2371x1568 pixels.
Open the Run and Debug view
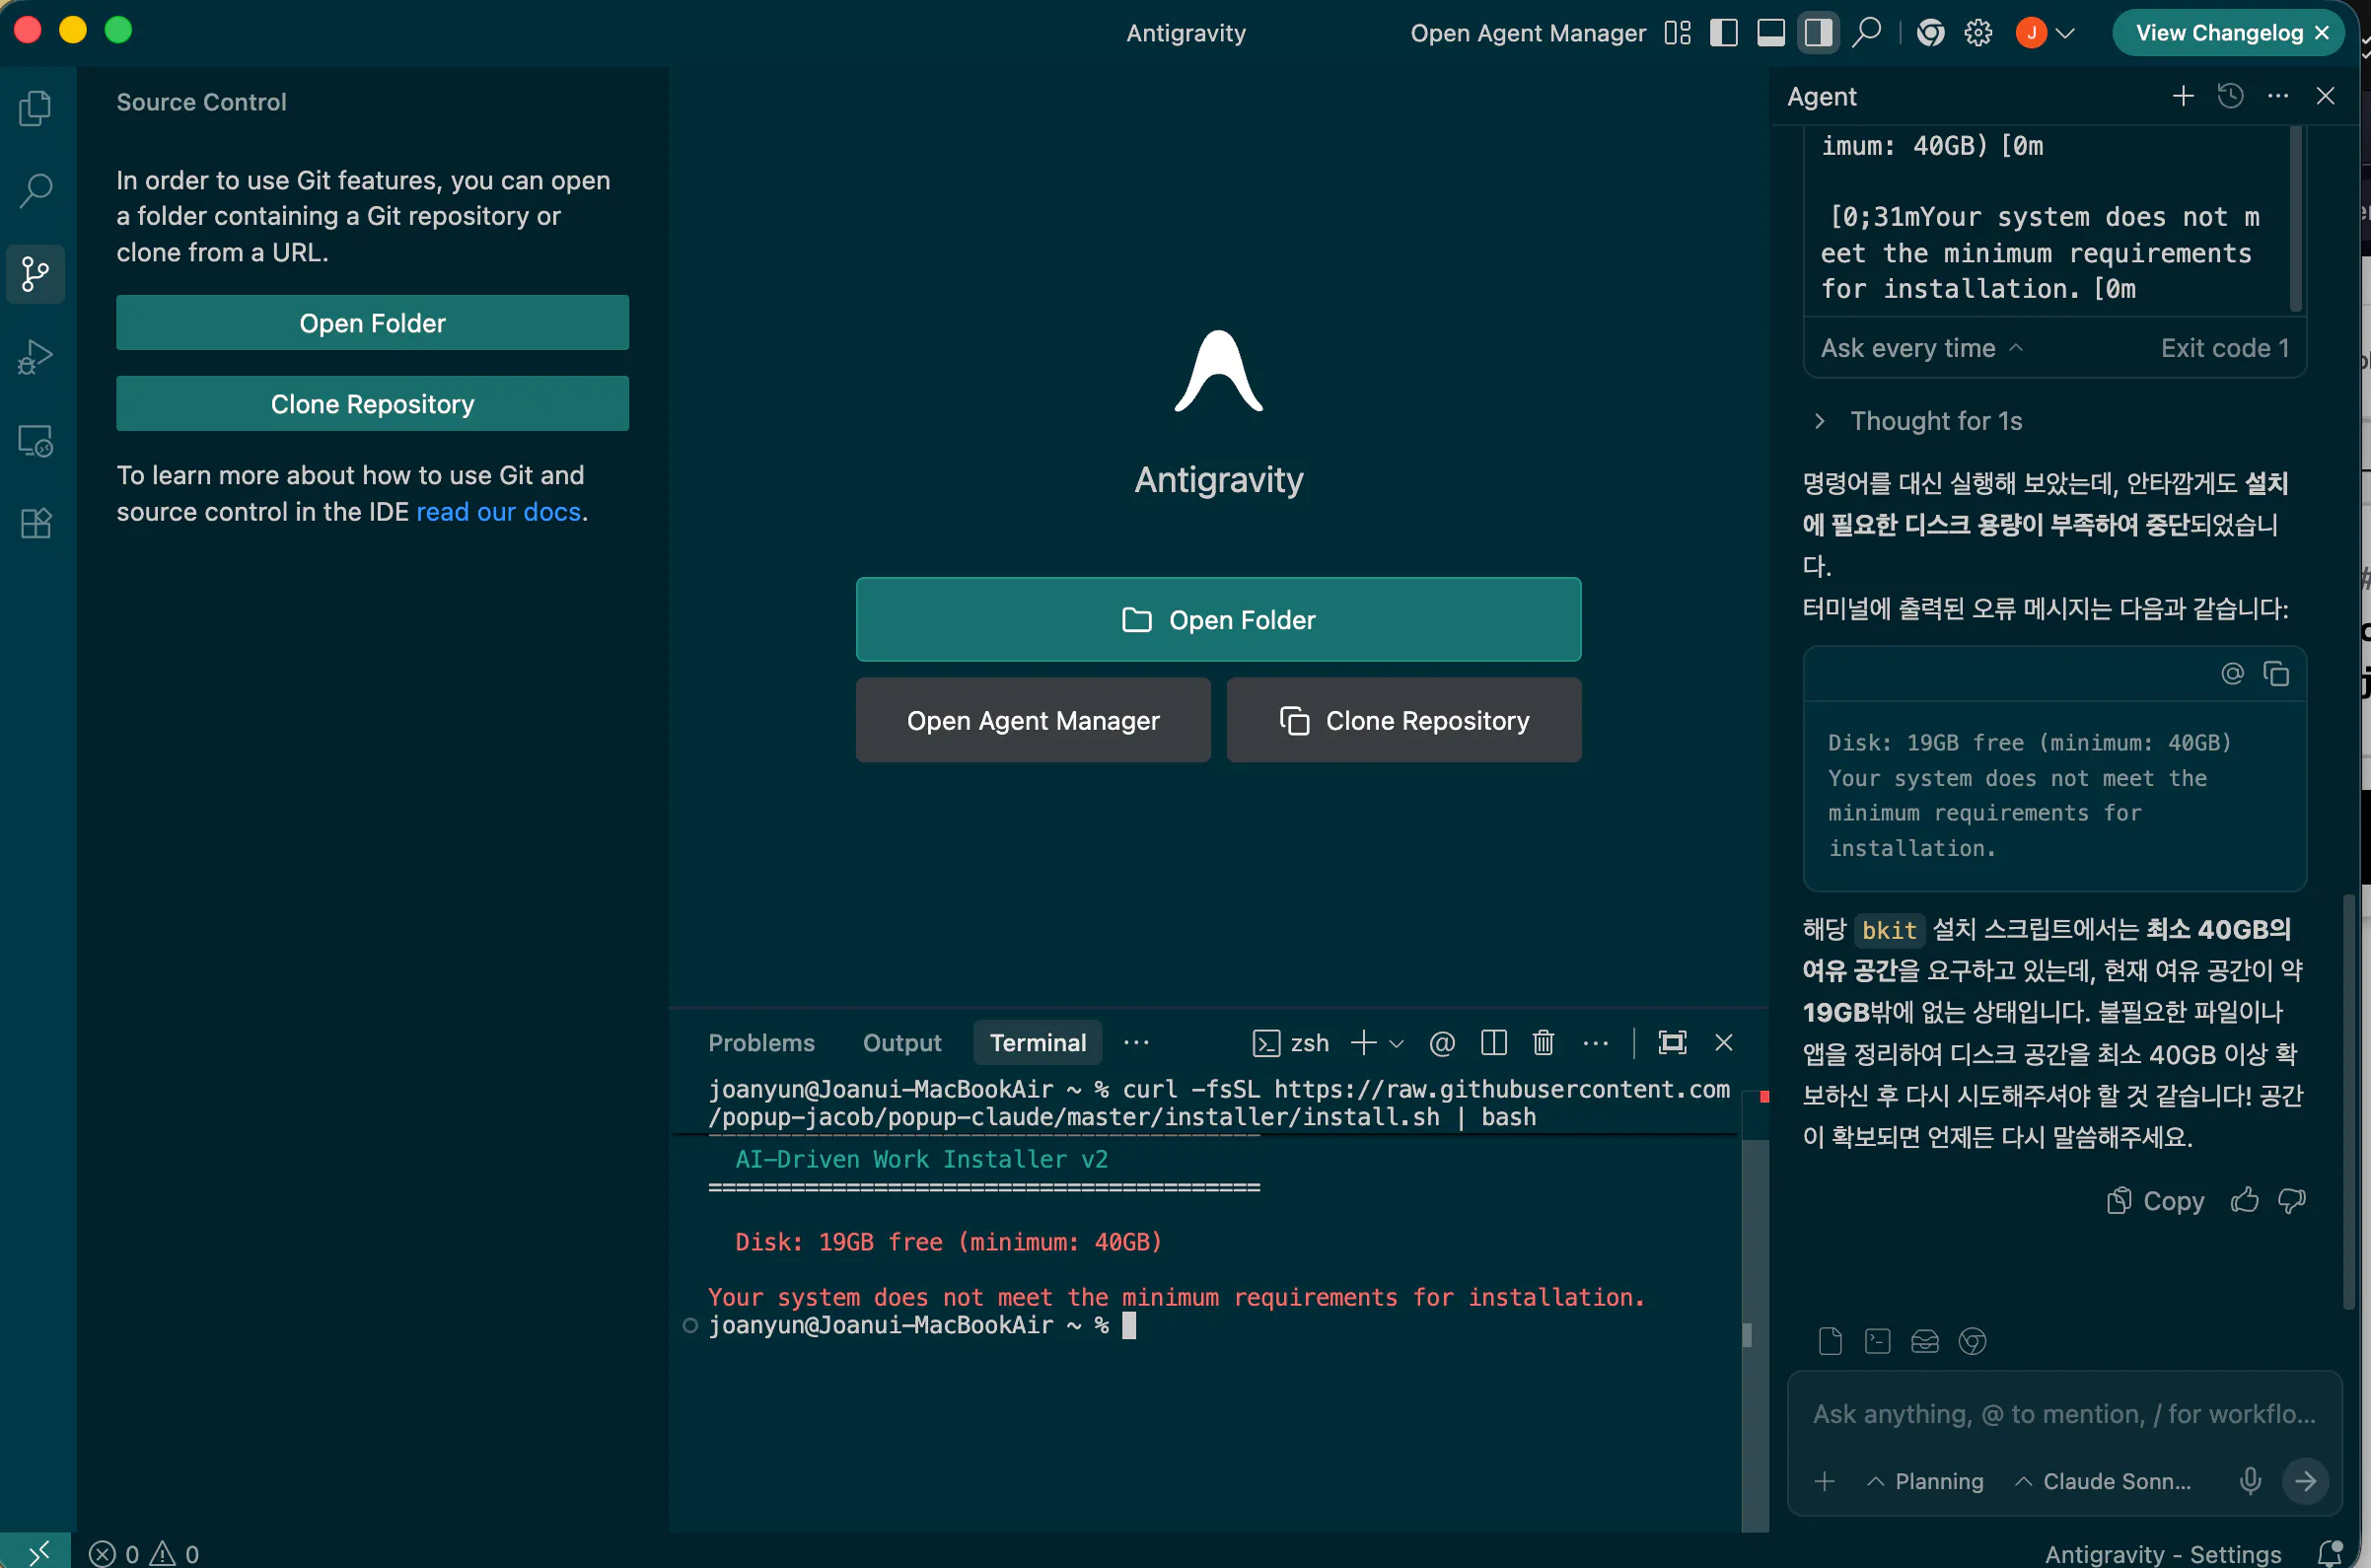(36, 356)
